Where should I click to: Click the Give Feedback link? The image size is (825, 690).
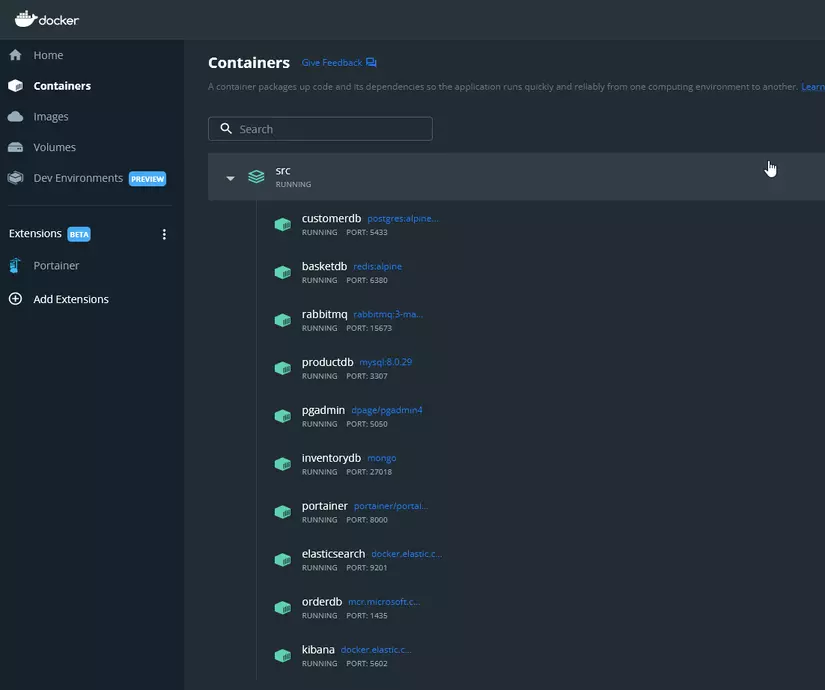tap(331, 63)
